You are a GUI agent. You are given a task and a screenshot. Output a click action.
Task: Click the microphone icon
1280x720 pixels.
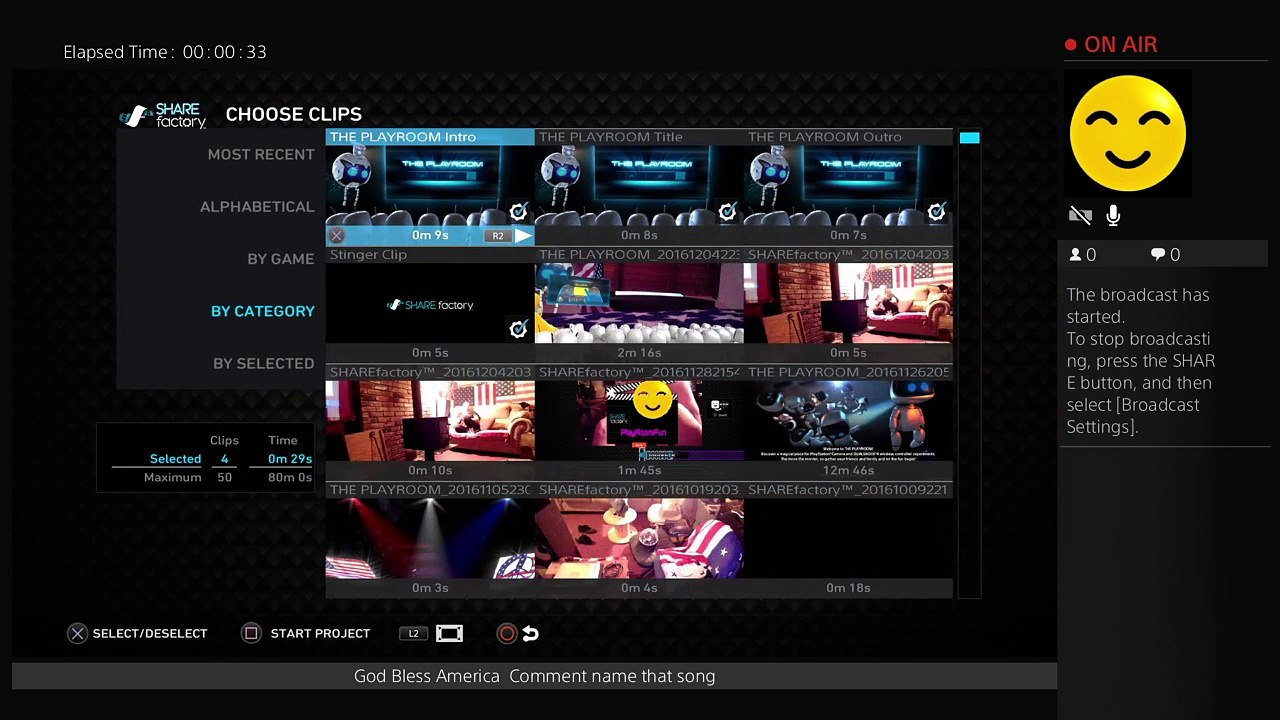1113,215
